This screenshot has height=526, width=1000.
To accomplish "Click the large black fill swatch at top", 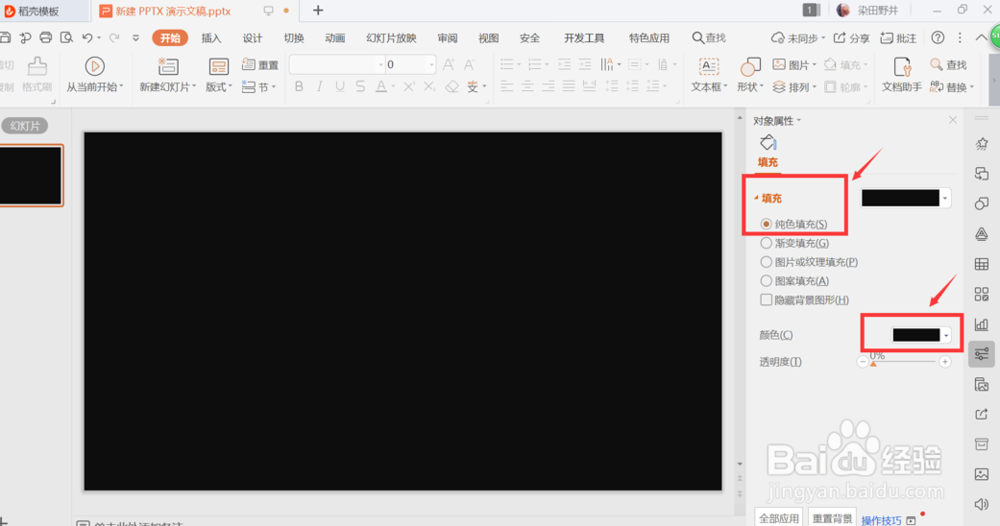I will (901, 198).
